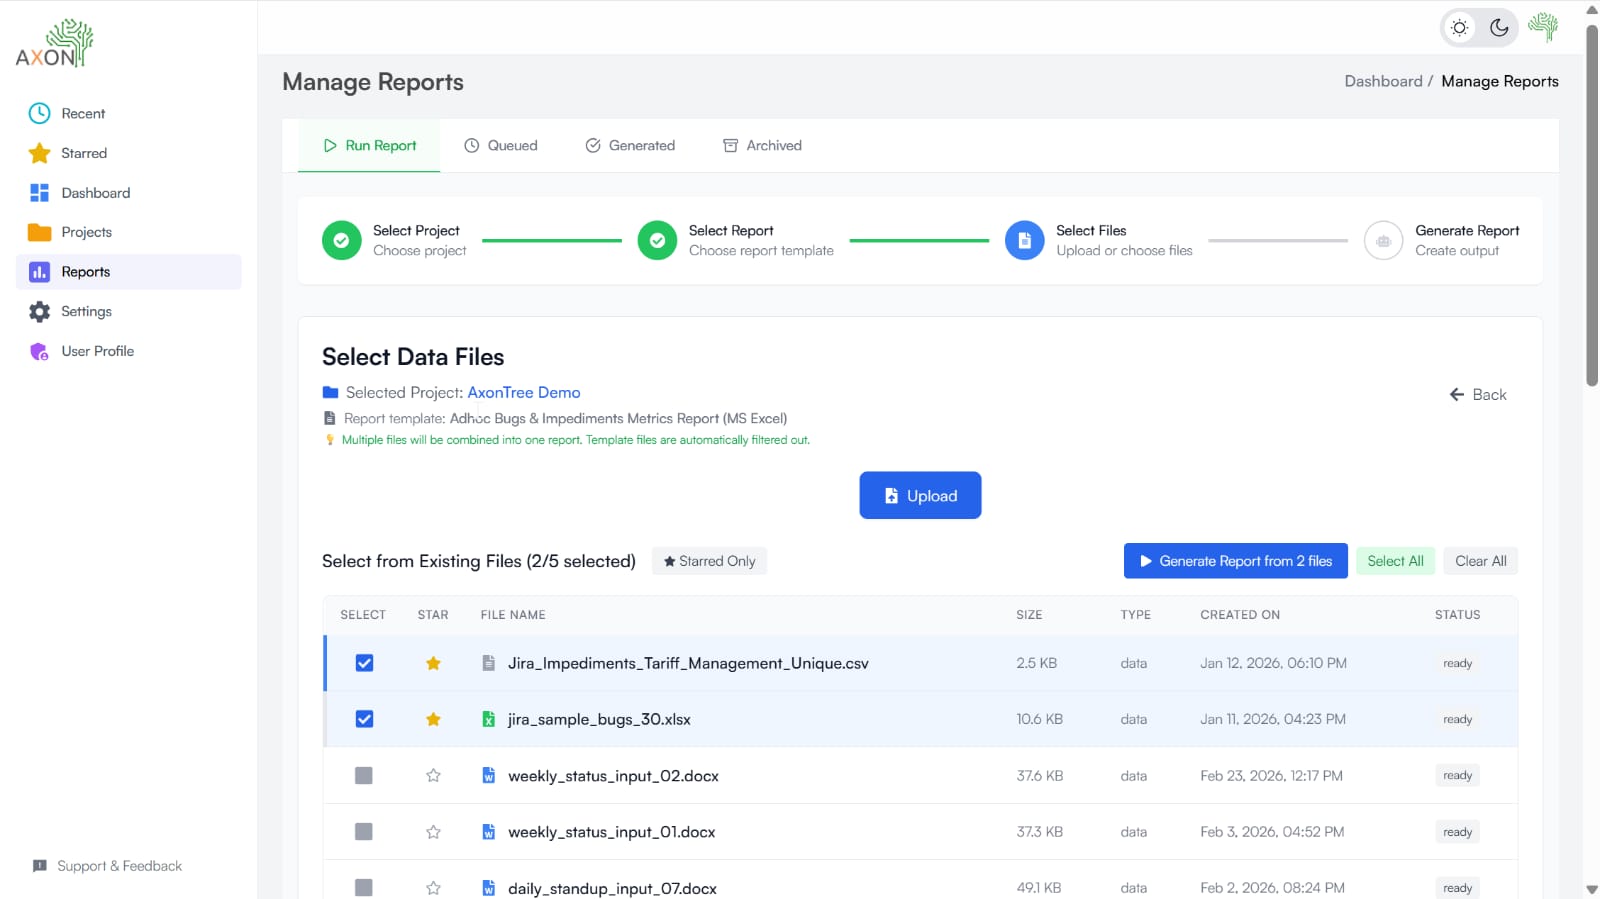Switch to light theme sun icon
The image size is (1600, 899).
1460,28
